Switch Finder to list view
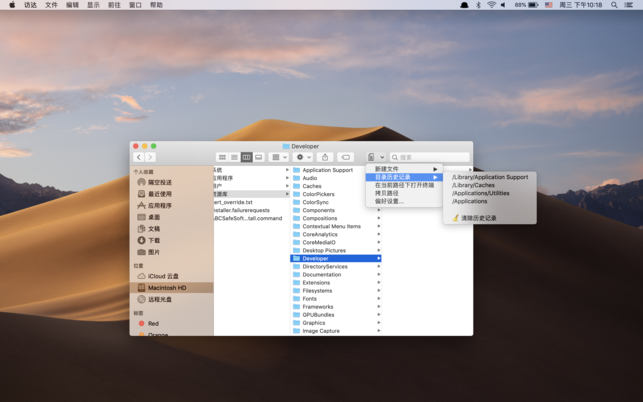The height and width of the screenshot is (402, 643). [x=234, y=157]
